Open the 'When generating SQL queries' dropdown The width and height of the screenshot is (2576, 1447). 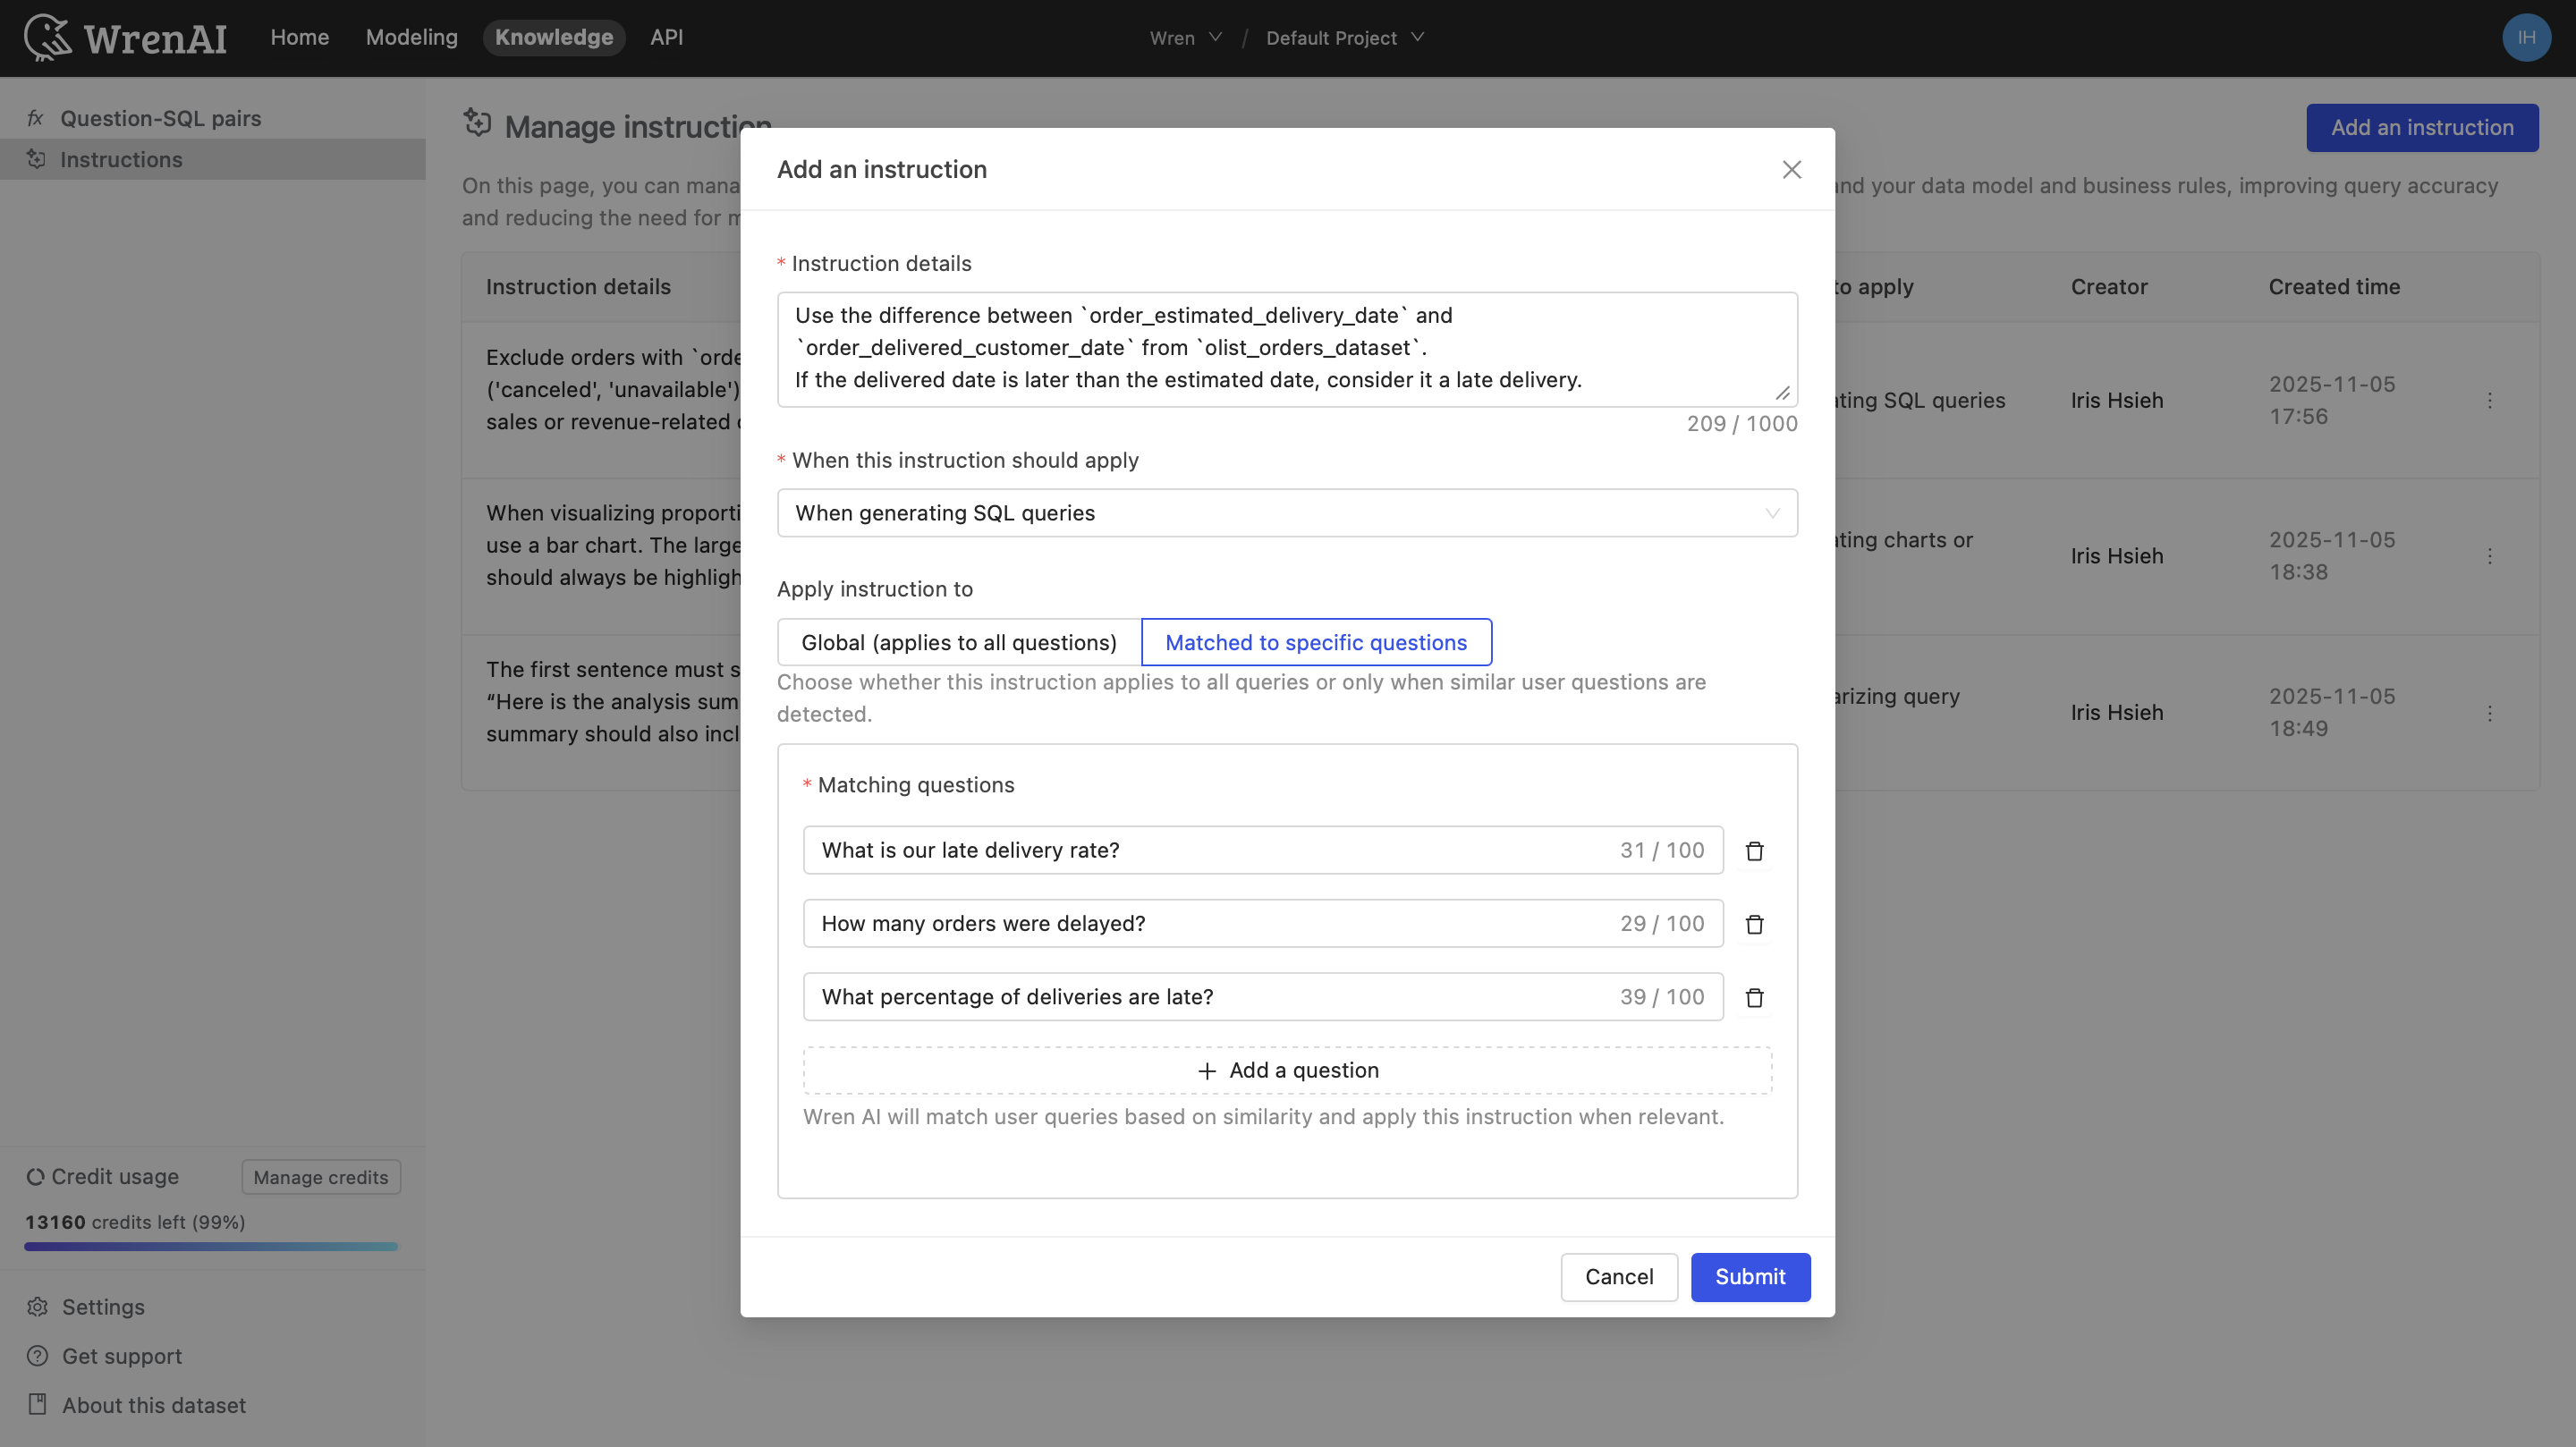(1286, 513)
